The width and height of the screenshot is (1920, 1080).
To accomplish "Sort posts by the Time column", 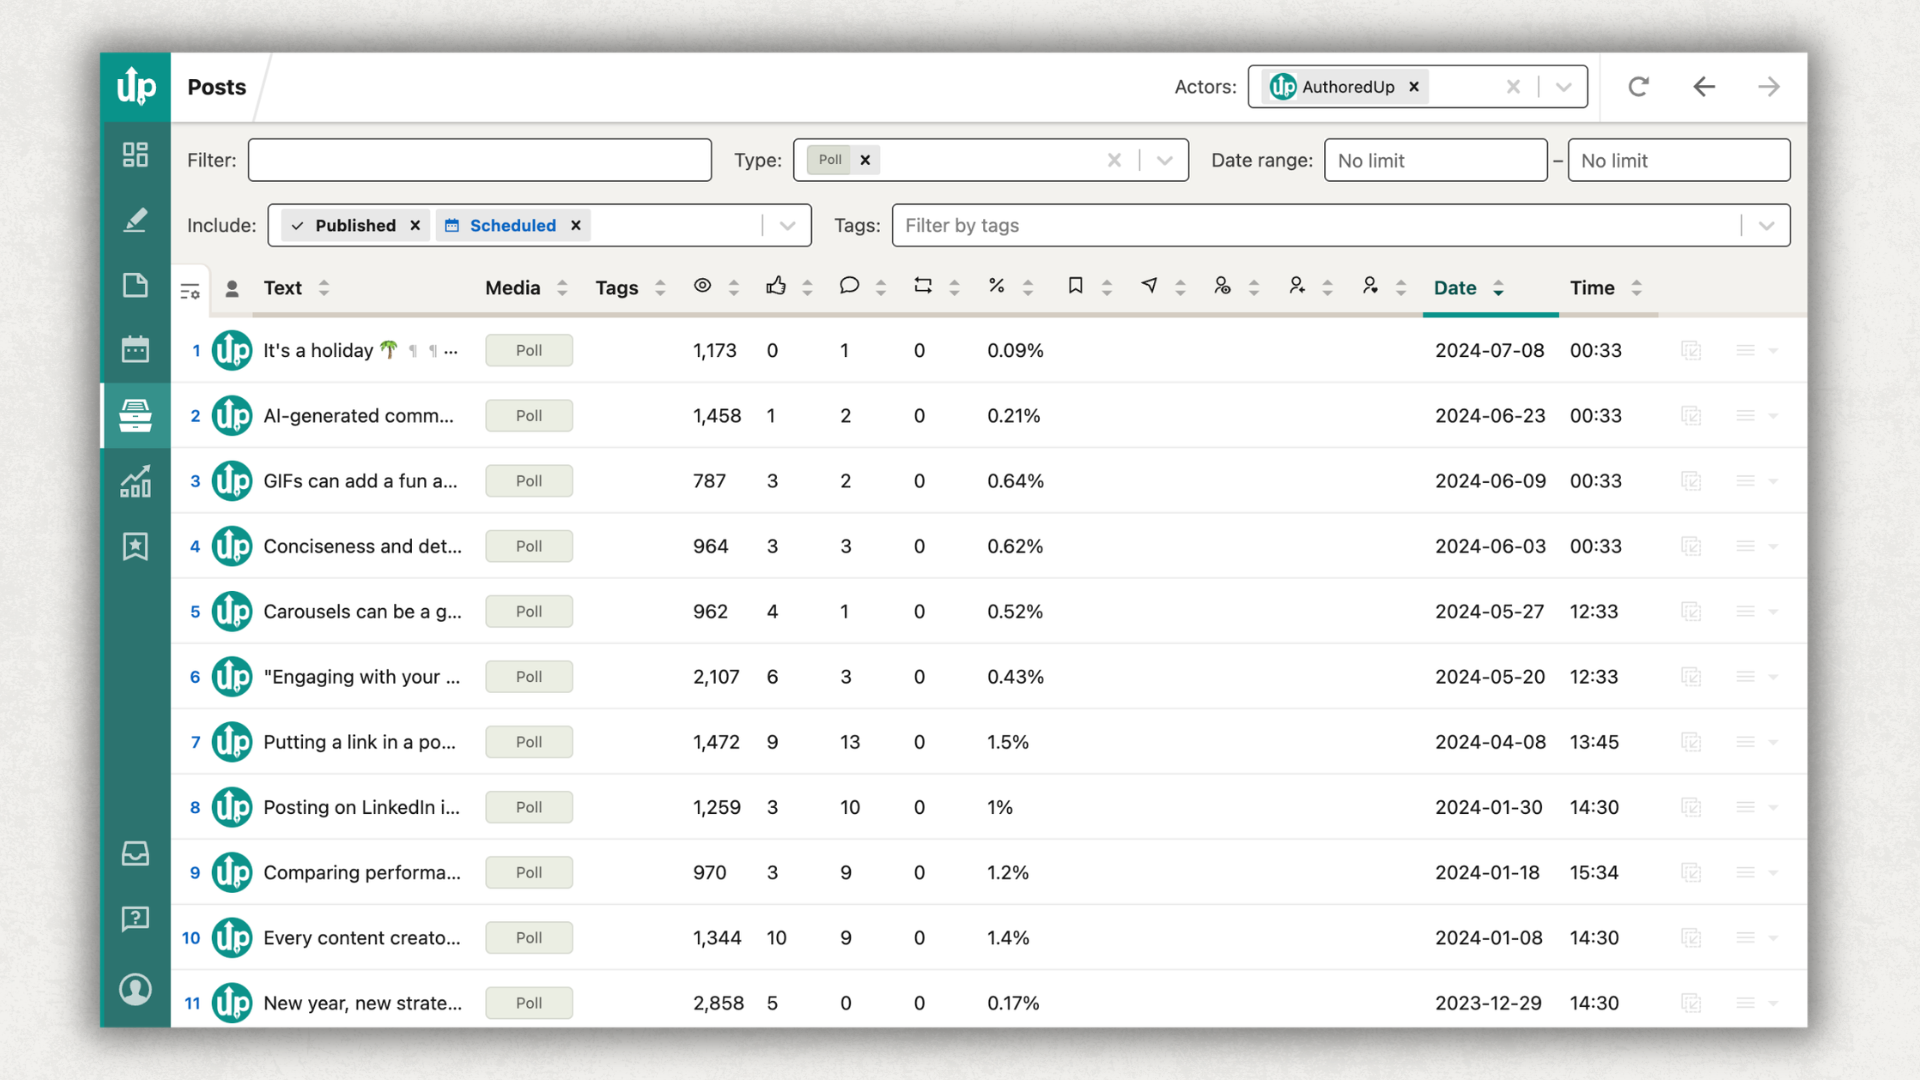I will 1636,287.
